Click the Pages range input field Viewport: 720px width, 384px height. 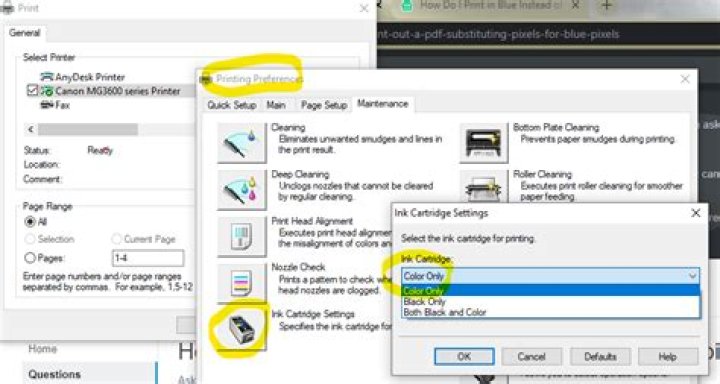[148, 258]
